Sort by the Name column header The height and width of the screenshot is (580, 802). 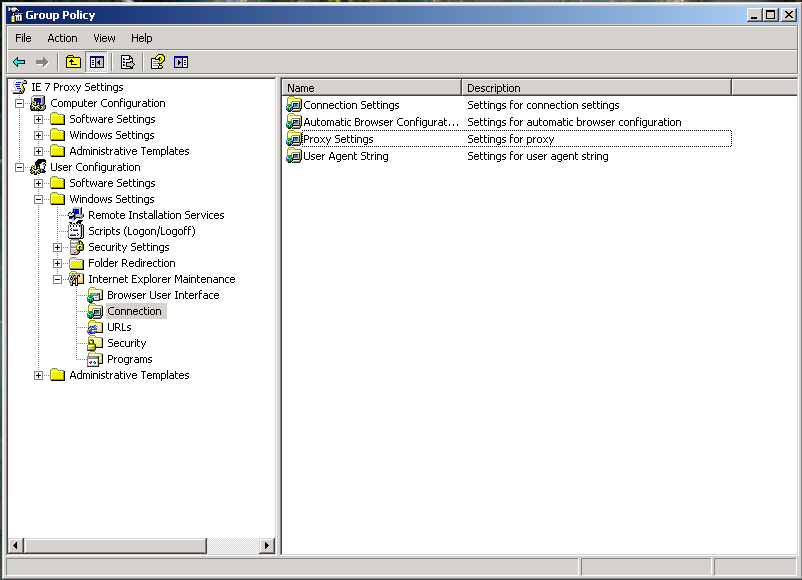point(372,88)
